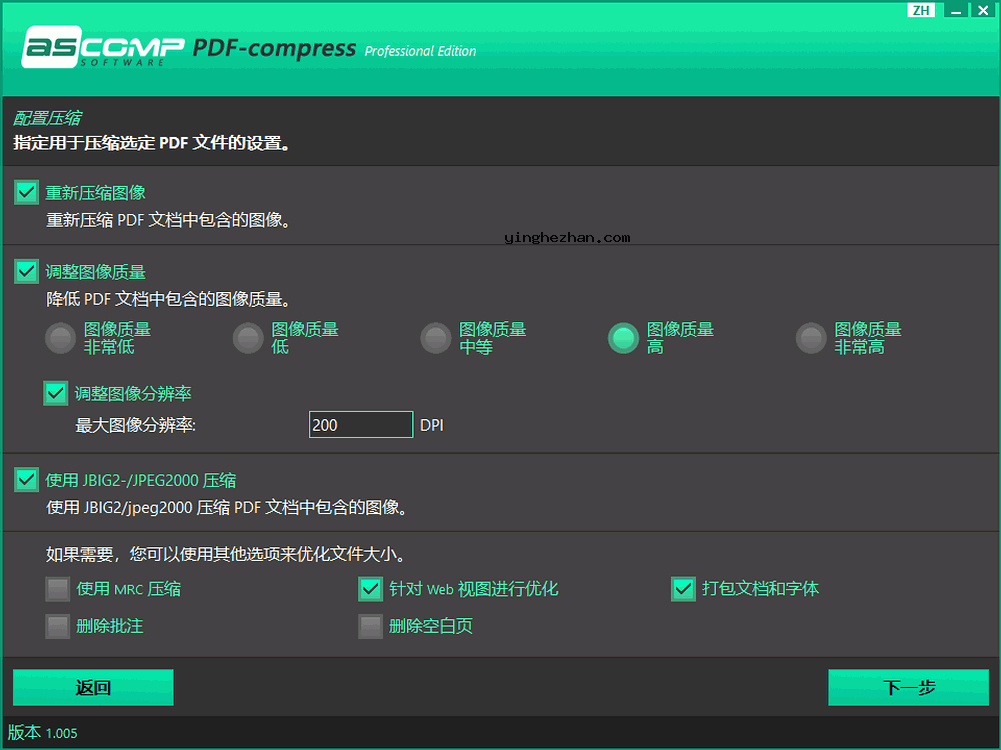Toggle the 调整图像分辨率 checkbox
1001x750 pixels.
point(56,393)
